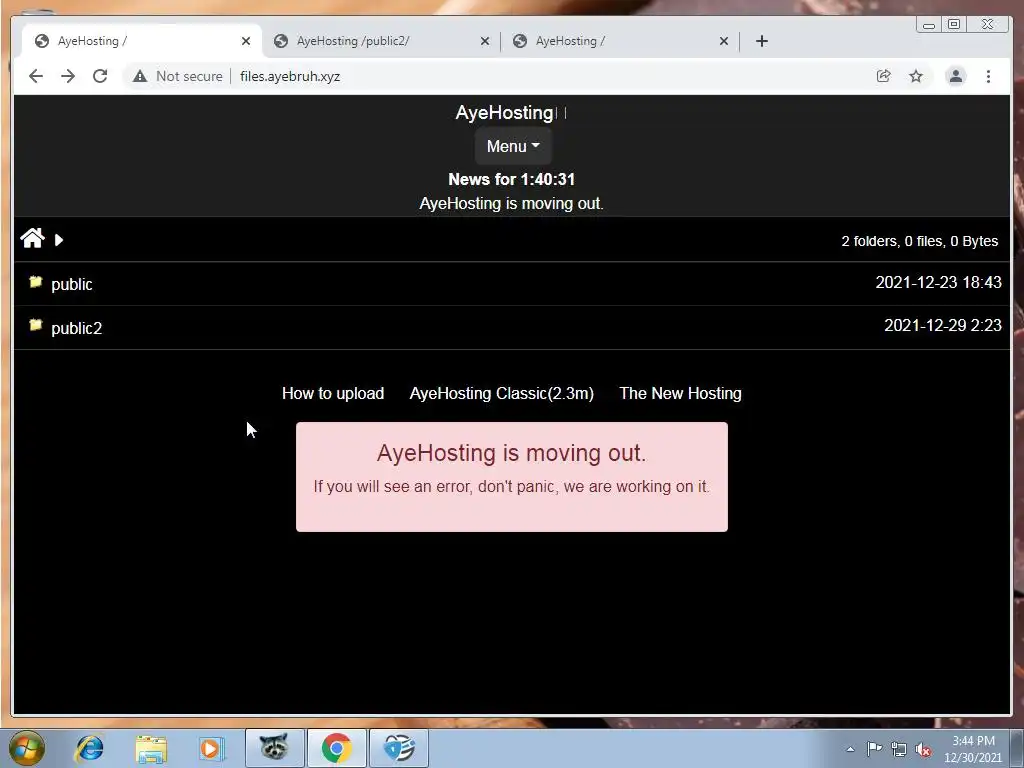Click the Action Center flag tray icon
The height and width of the screenshot is (768, 1024).
(874, 750)
